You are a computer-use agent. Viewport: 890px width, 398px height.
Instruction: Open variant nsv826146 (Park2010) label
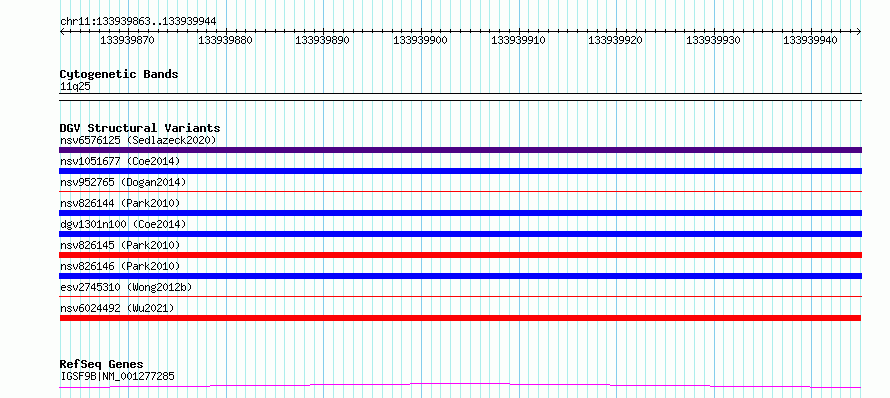(120, 266)
